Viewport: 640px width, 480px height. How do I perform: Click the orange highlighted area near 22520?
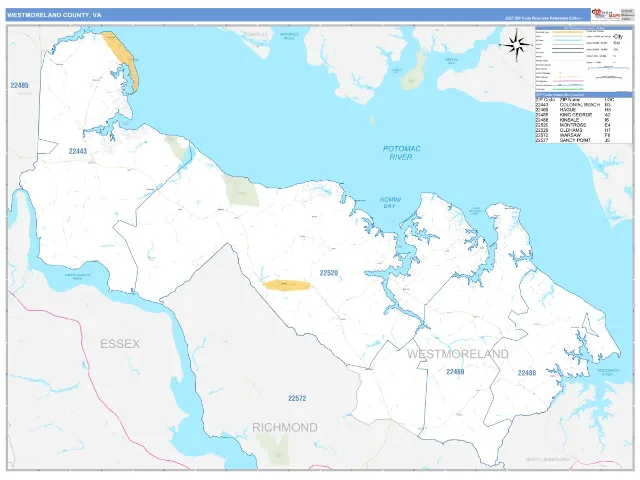click(x=286, y=285)
